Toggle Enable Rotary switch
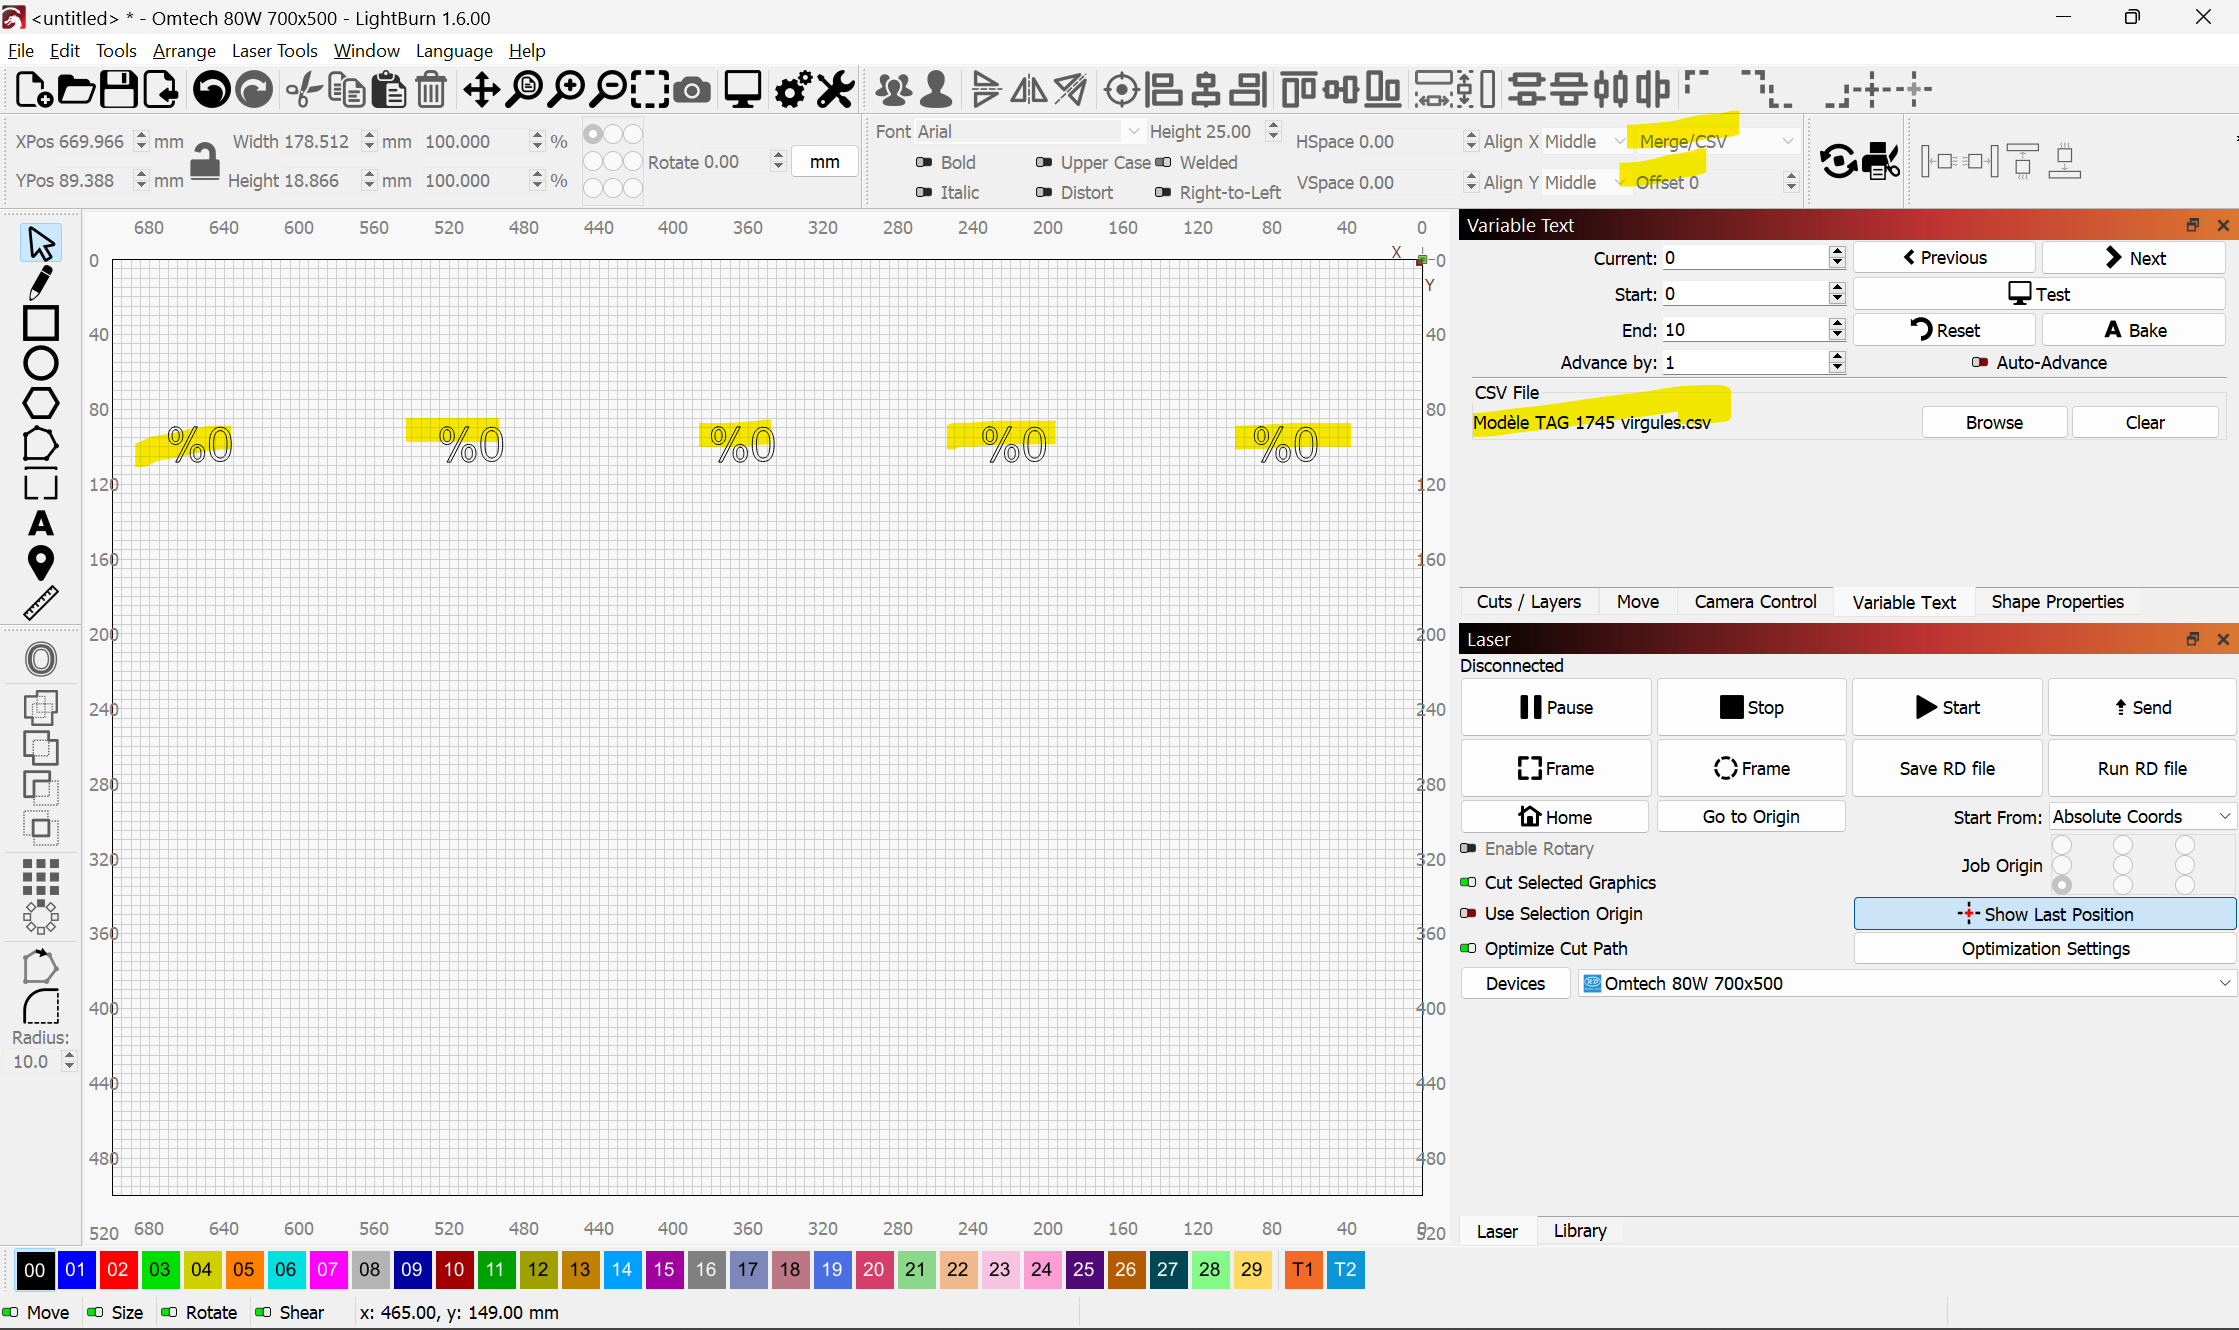Screen dimensions: 2239x1330 1468,848
